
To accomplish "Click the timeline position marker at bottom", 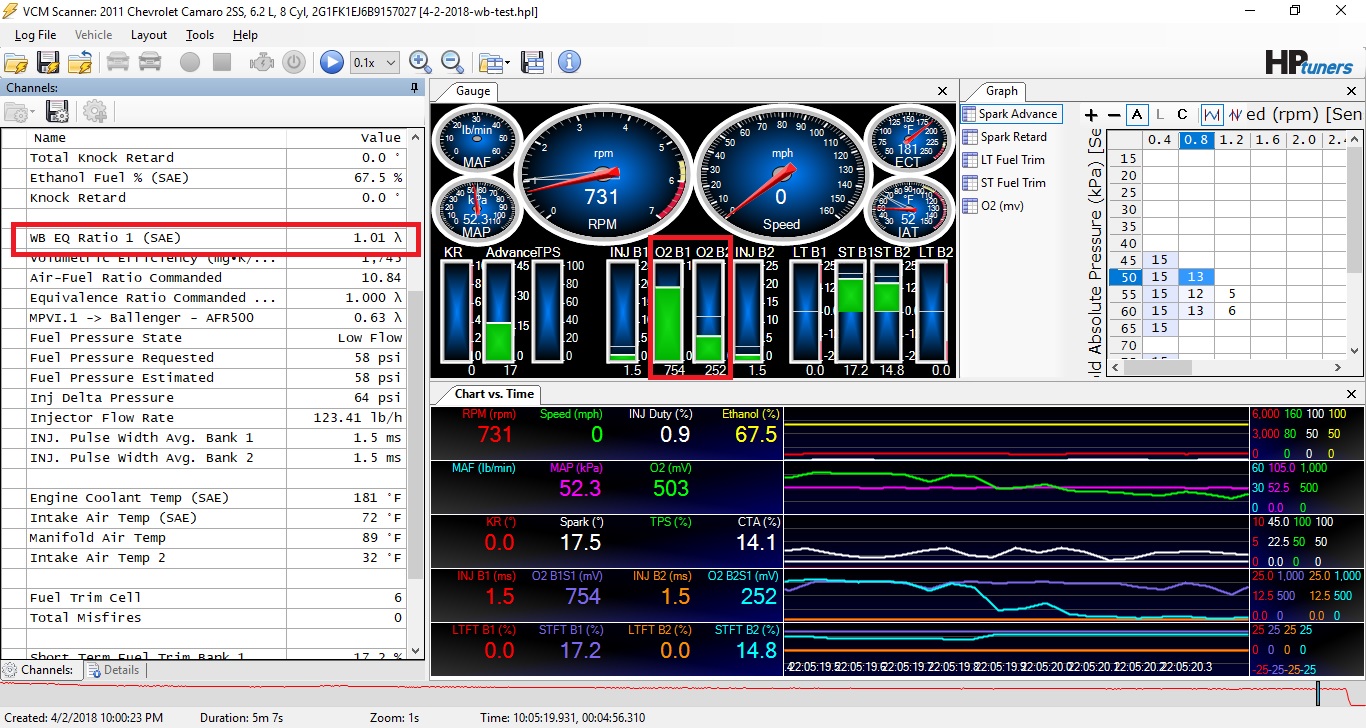I will pos(1319,693).
